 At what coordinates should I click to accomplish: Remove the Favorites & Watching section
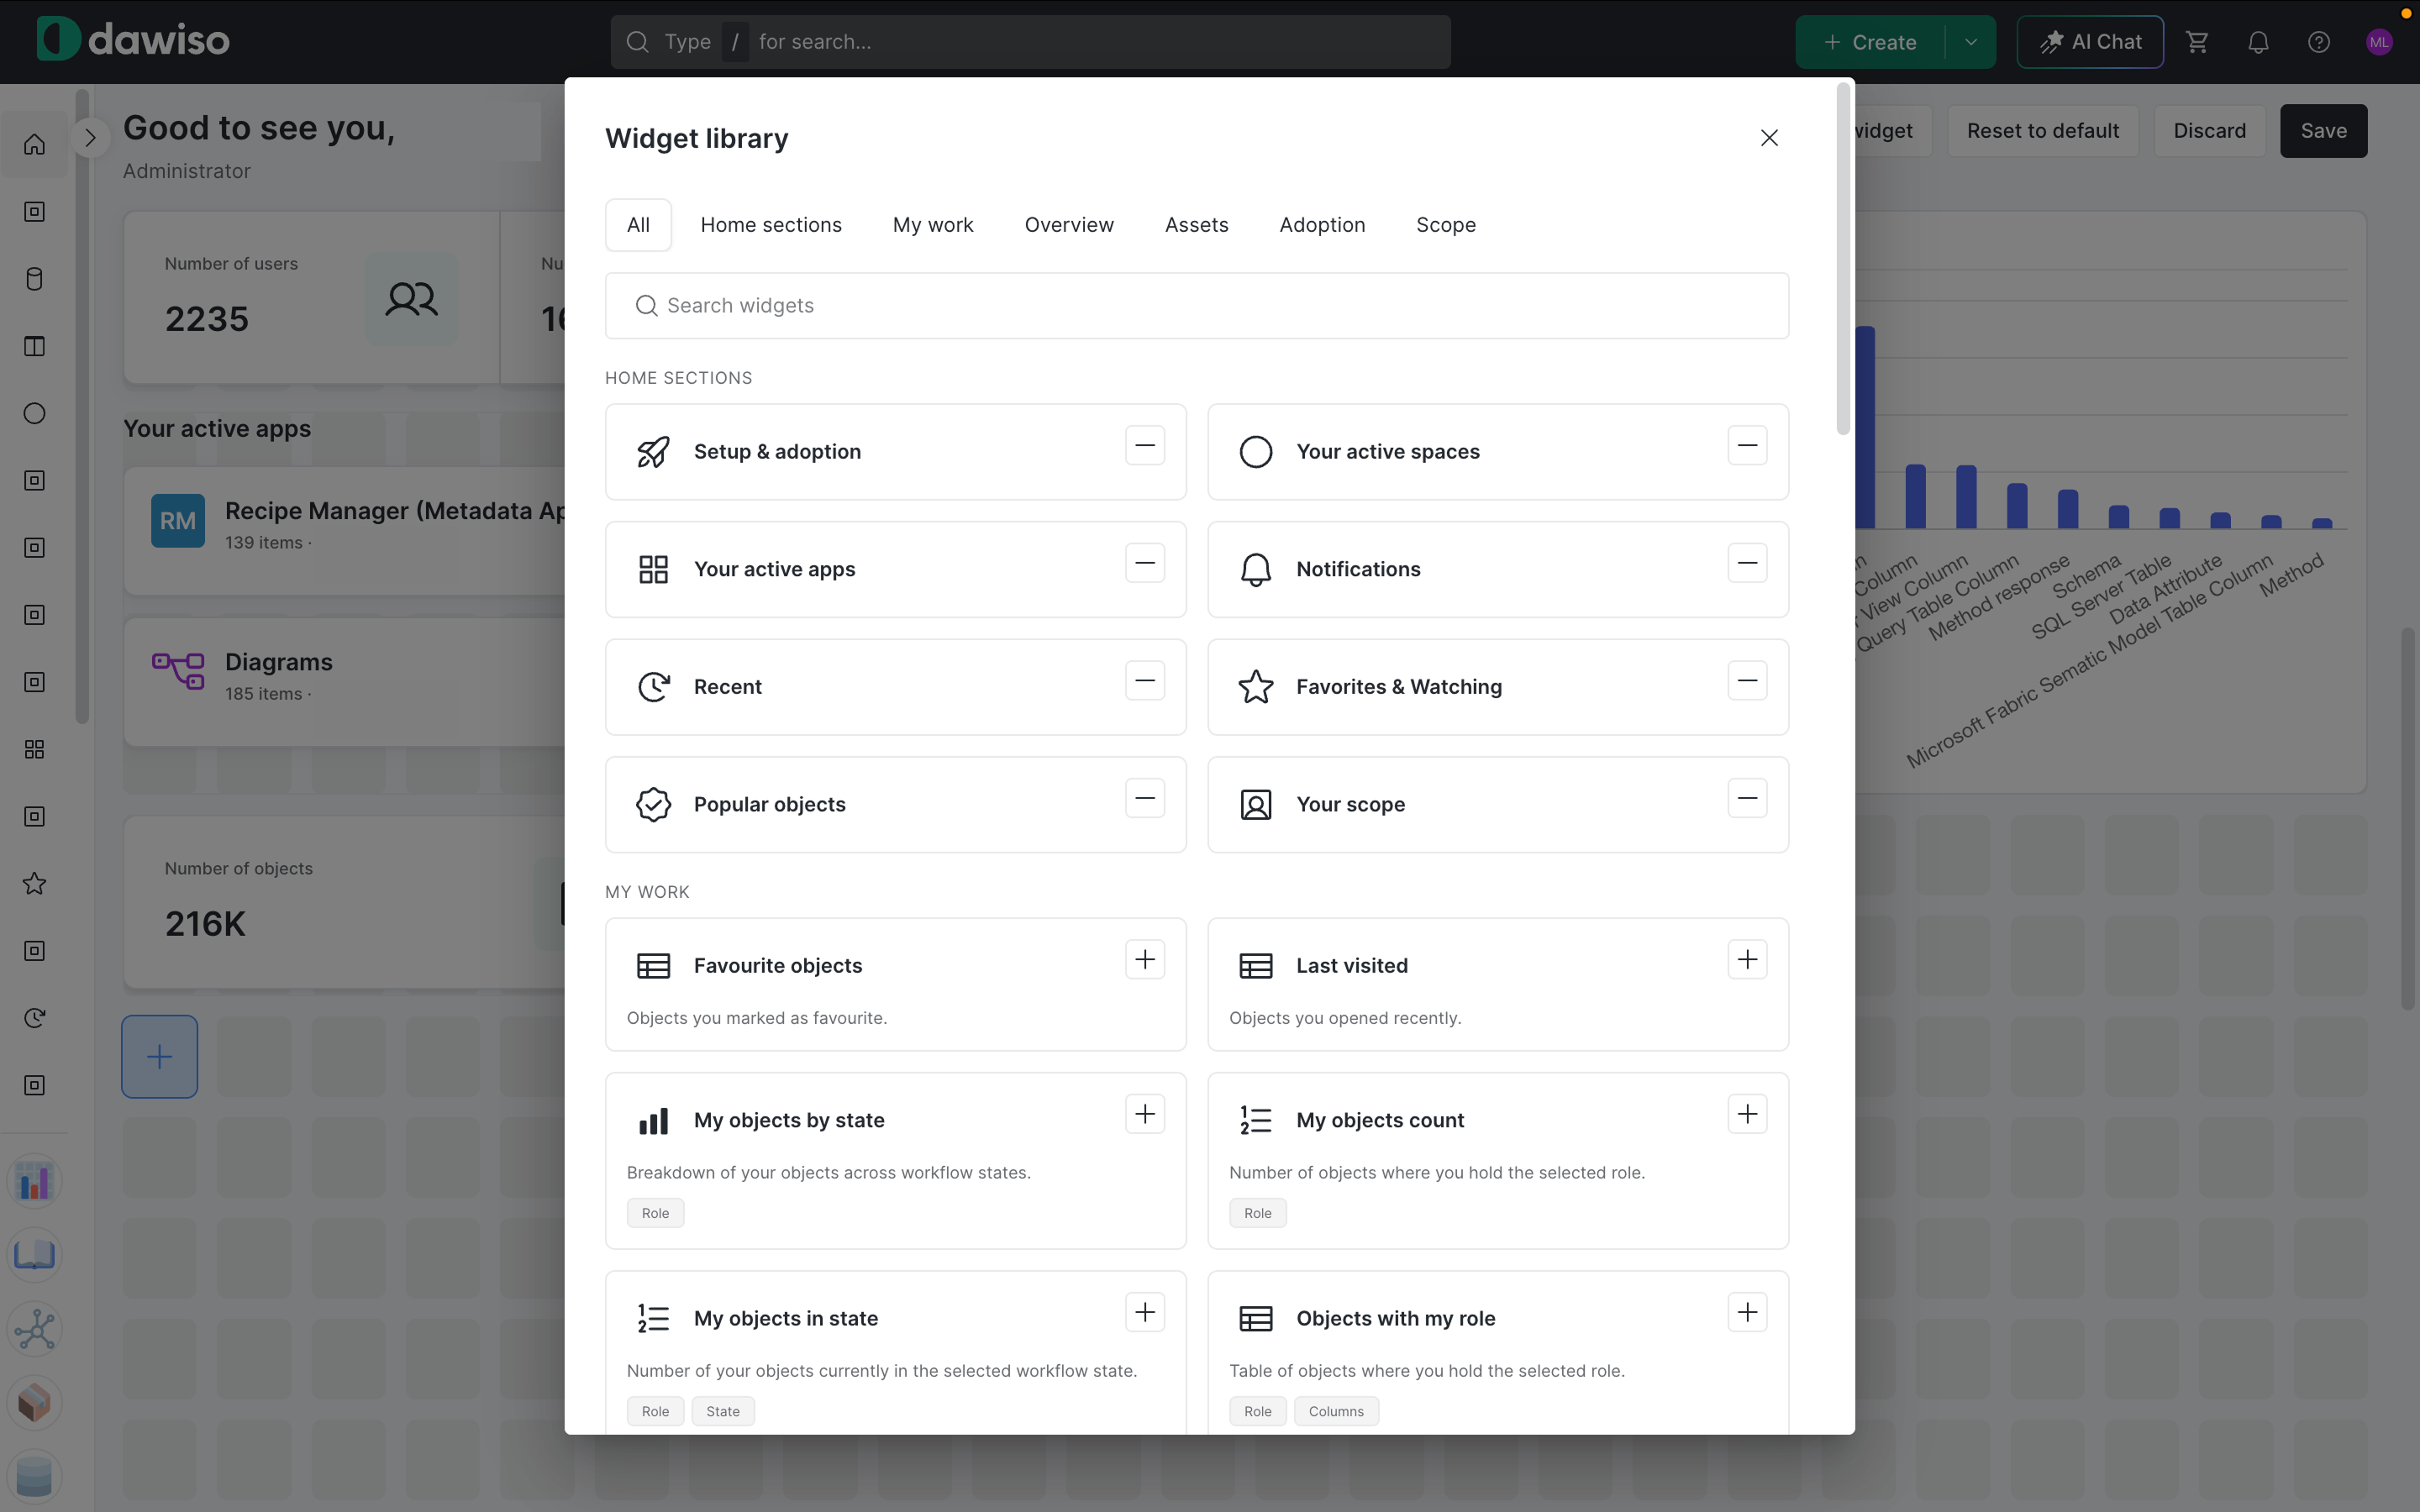coord(1747,681)
